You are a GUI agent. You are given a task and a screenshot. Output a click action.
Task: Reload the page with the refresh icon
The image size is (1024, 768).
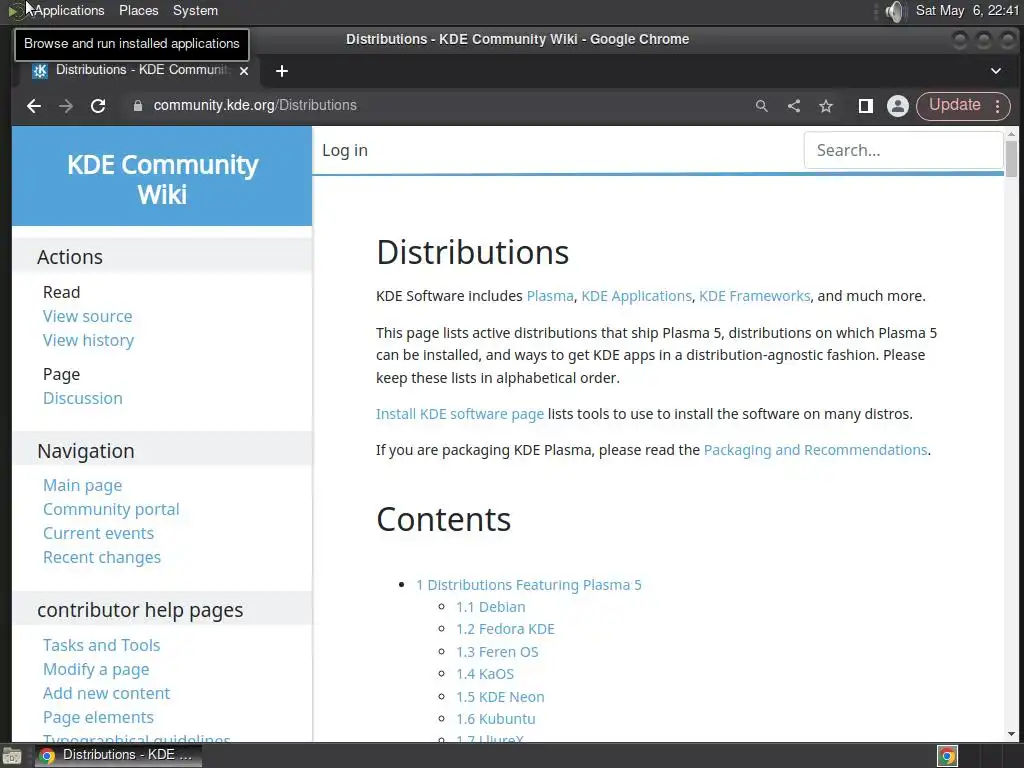[98, 106]
